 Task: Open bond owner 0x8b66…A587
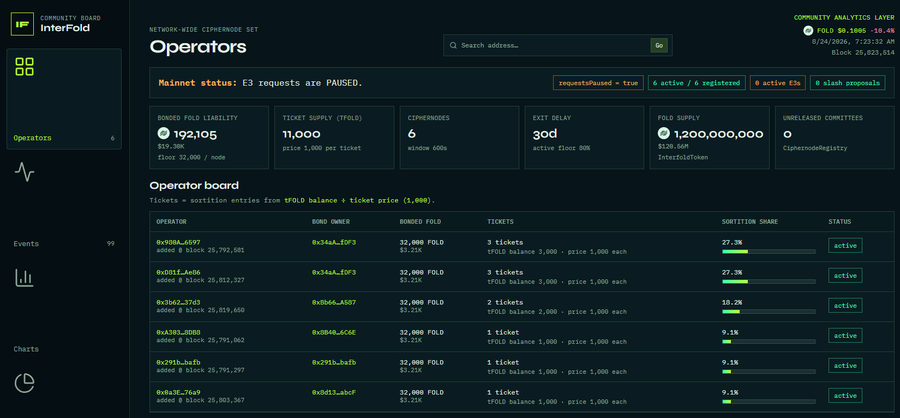[x=334, y=302]
